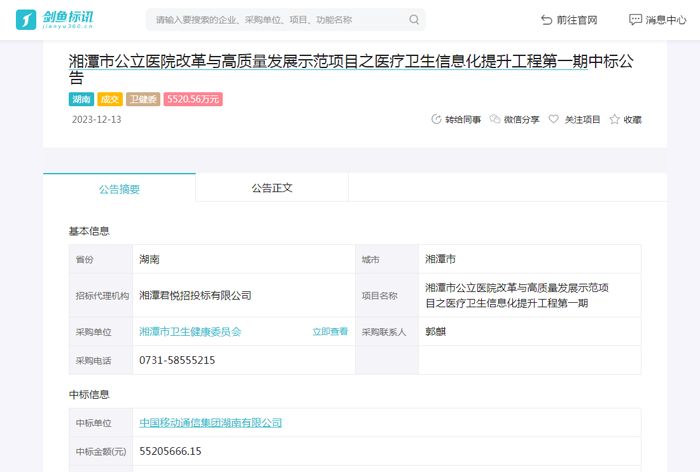Screen dimensions: 700x472
Task: Click the 5520.56万元 amount tag
Action: coord(193,99)
